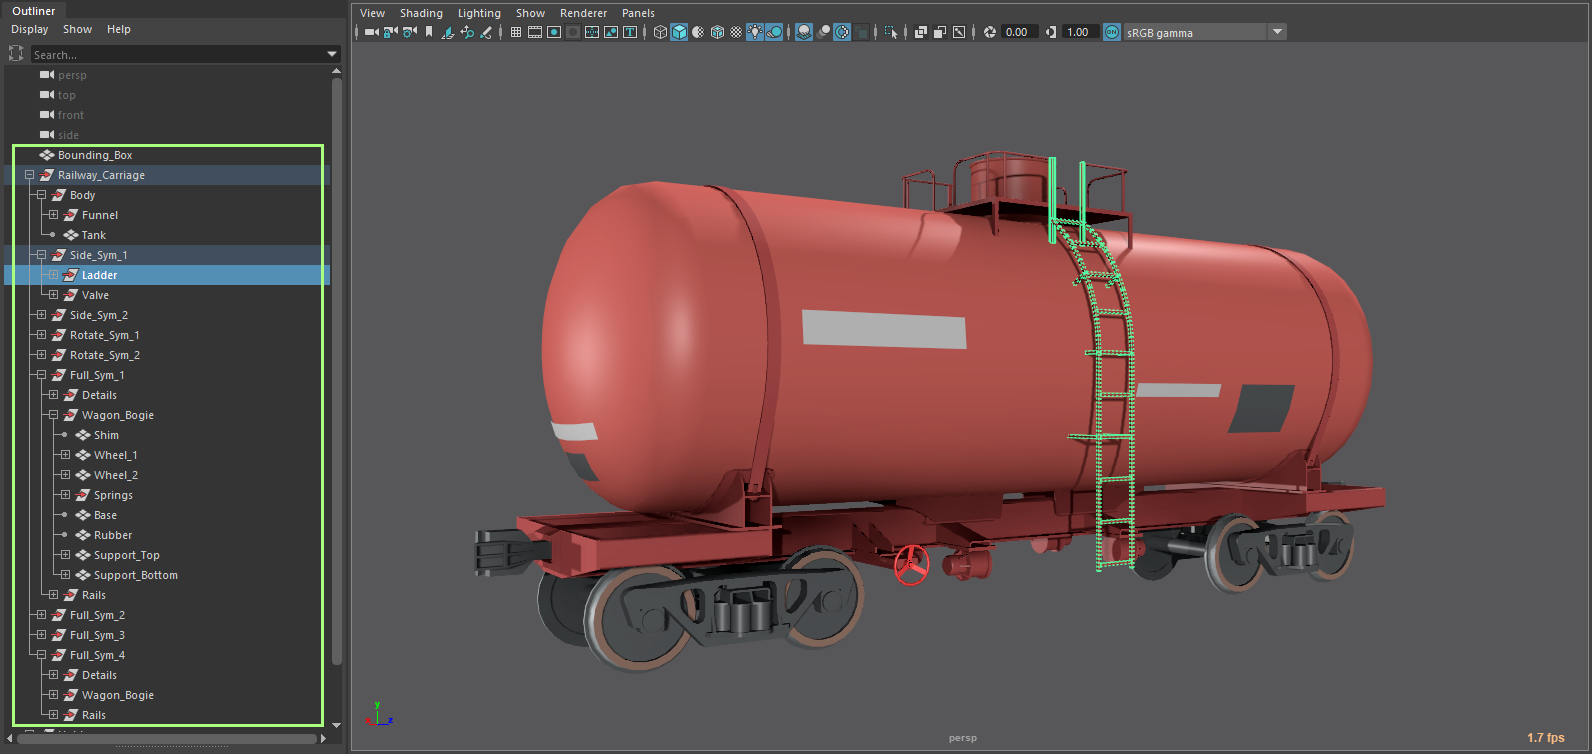The height and width of the screenshot is (754, 1592).
Task: Open the sRGB gamma view transform dropdown
Action: pos(1277,32)
